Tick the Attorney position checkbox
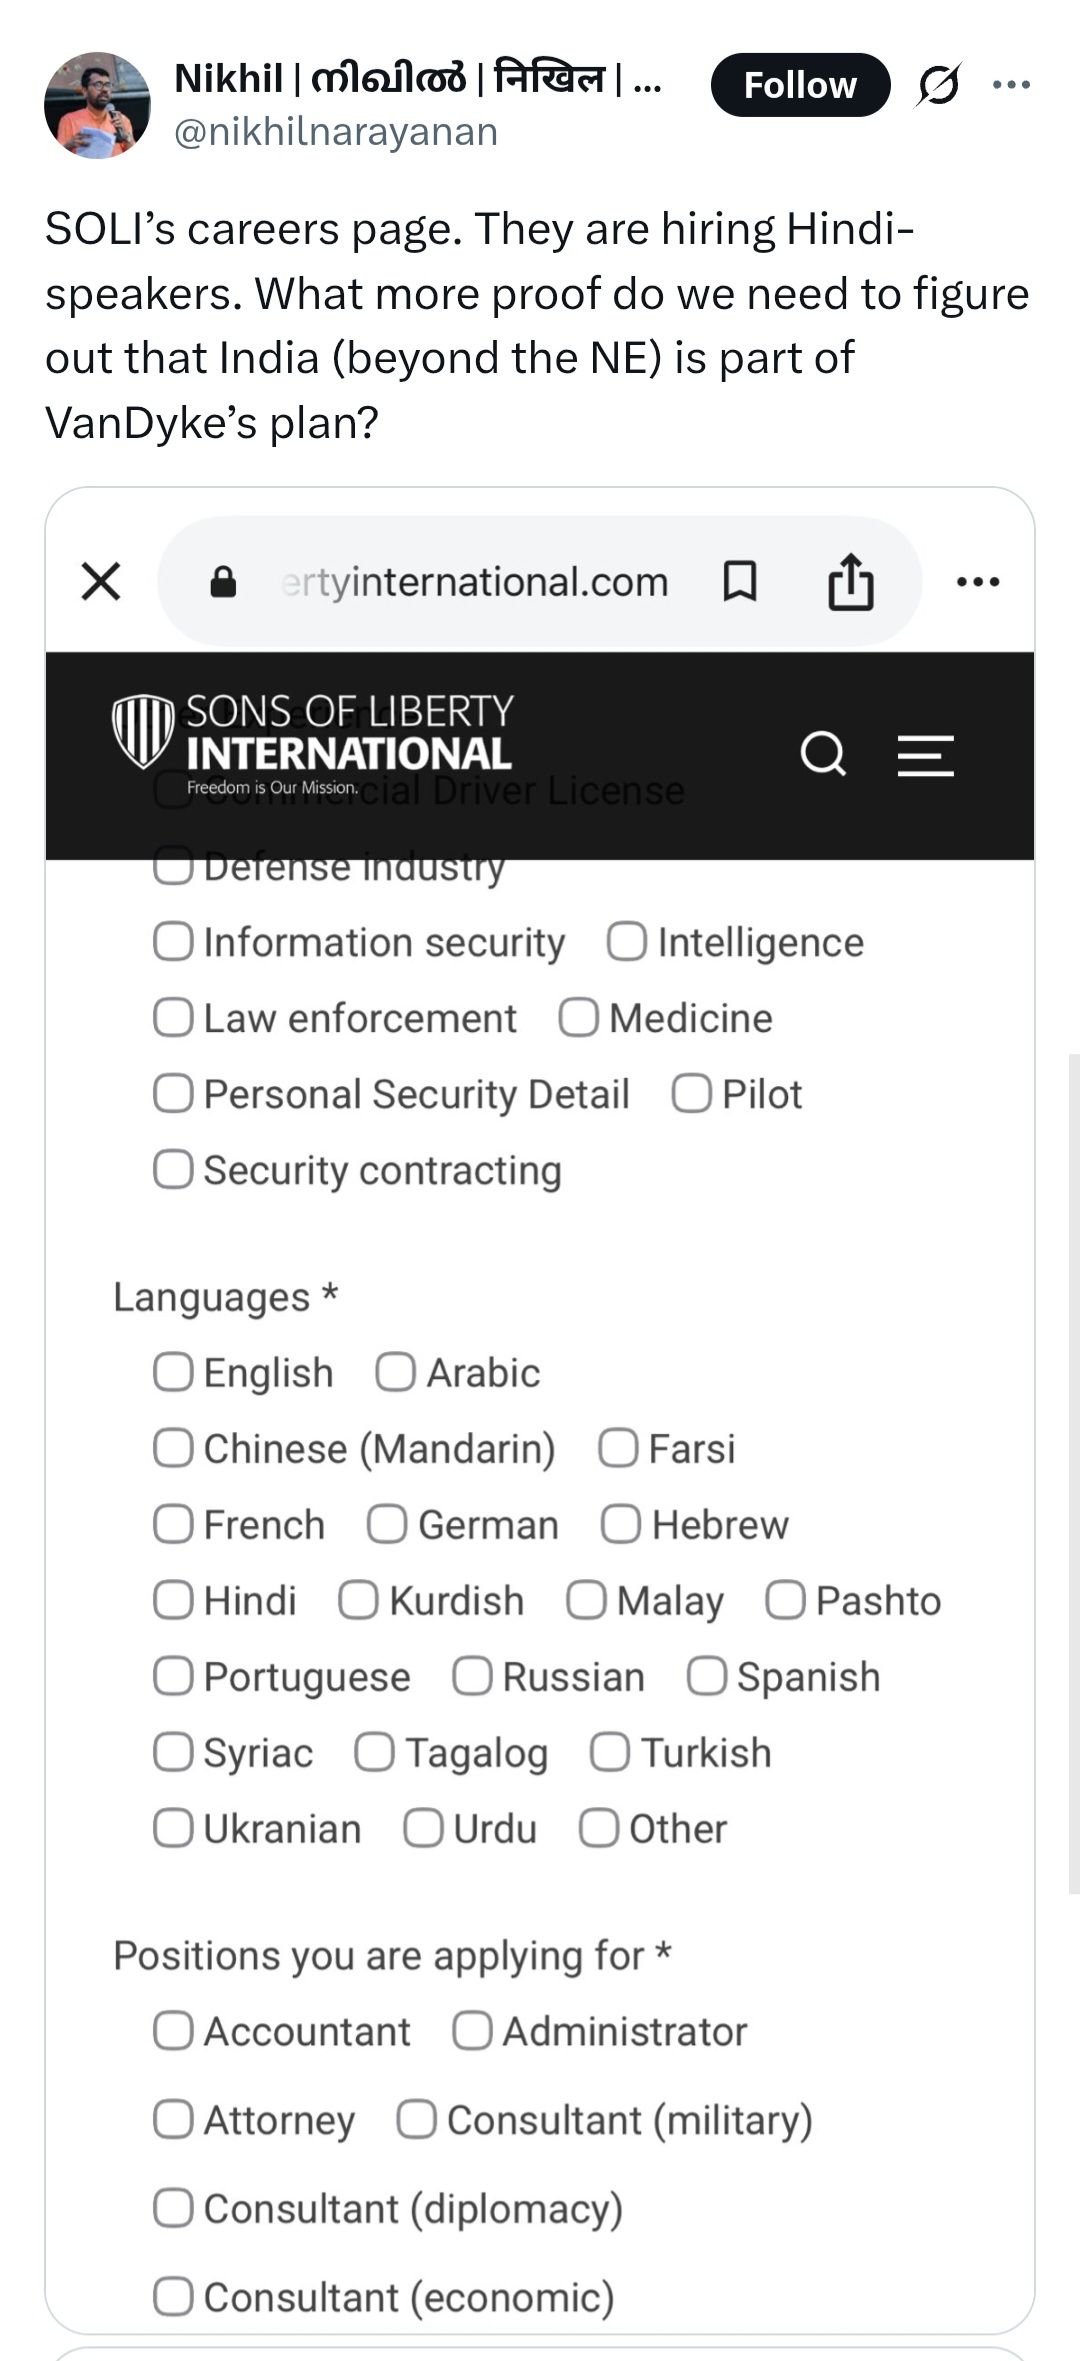The image size is (1080, 2361). (x=173, y=2120)
